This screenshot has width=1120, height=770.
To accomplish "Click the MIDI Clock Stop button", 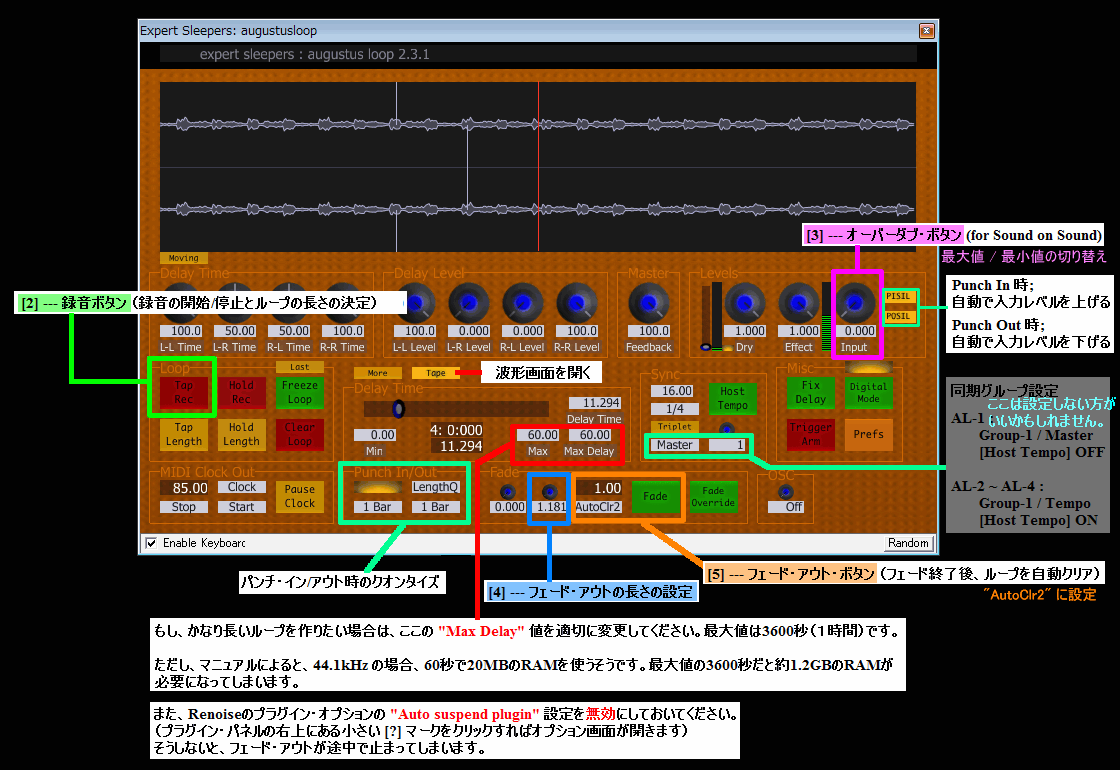I will (184, 507).
